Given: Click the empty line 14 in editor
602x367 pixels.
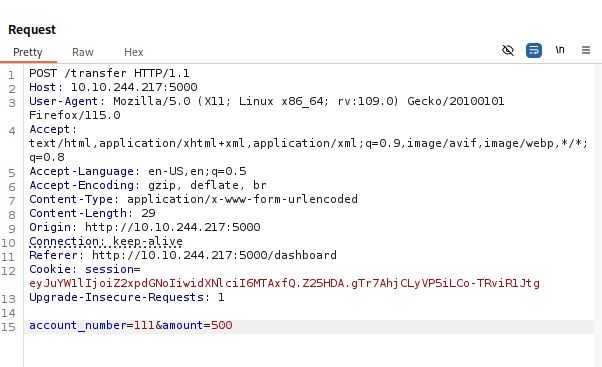Looking at the screenshot, I should (309, 313).
